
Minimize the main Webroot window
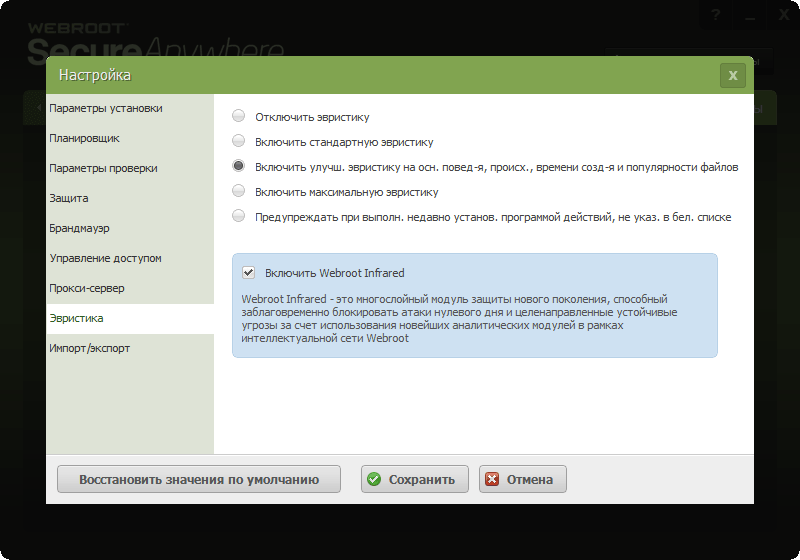[749, 15]
